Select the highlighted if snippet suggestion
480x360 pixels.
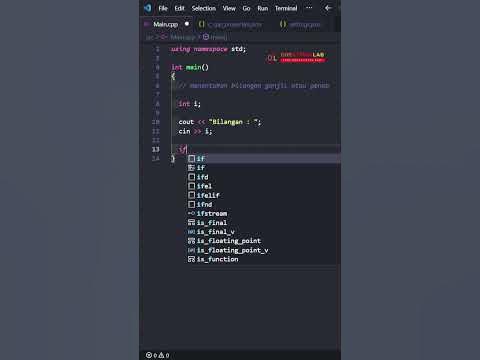(x=264, y=159)
